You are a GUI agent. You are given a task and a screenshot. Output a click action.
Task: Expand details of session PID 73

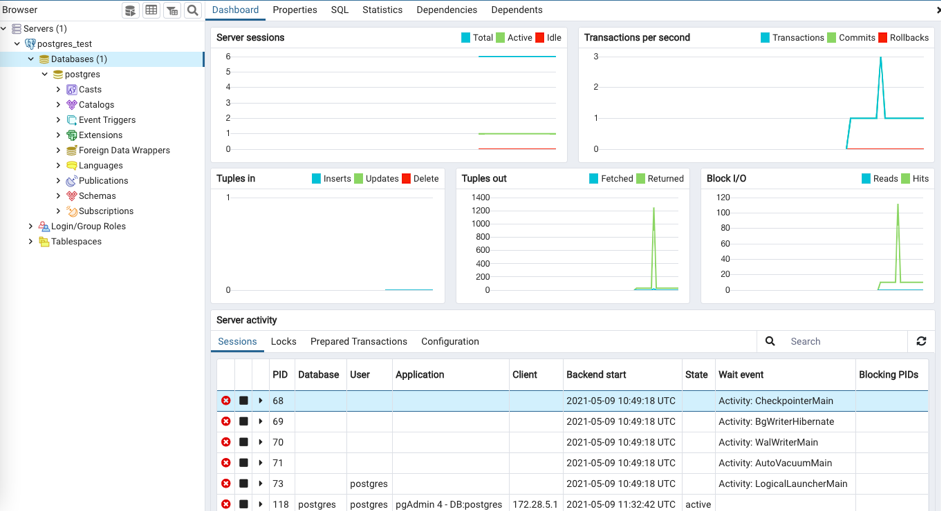click(260, 483)
